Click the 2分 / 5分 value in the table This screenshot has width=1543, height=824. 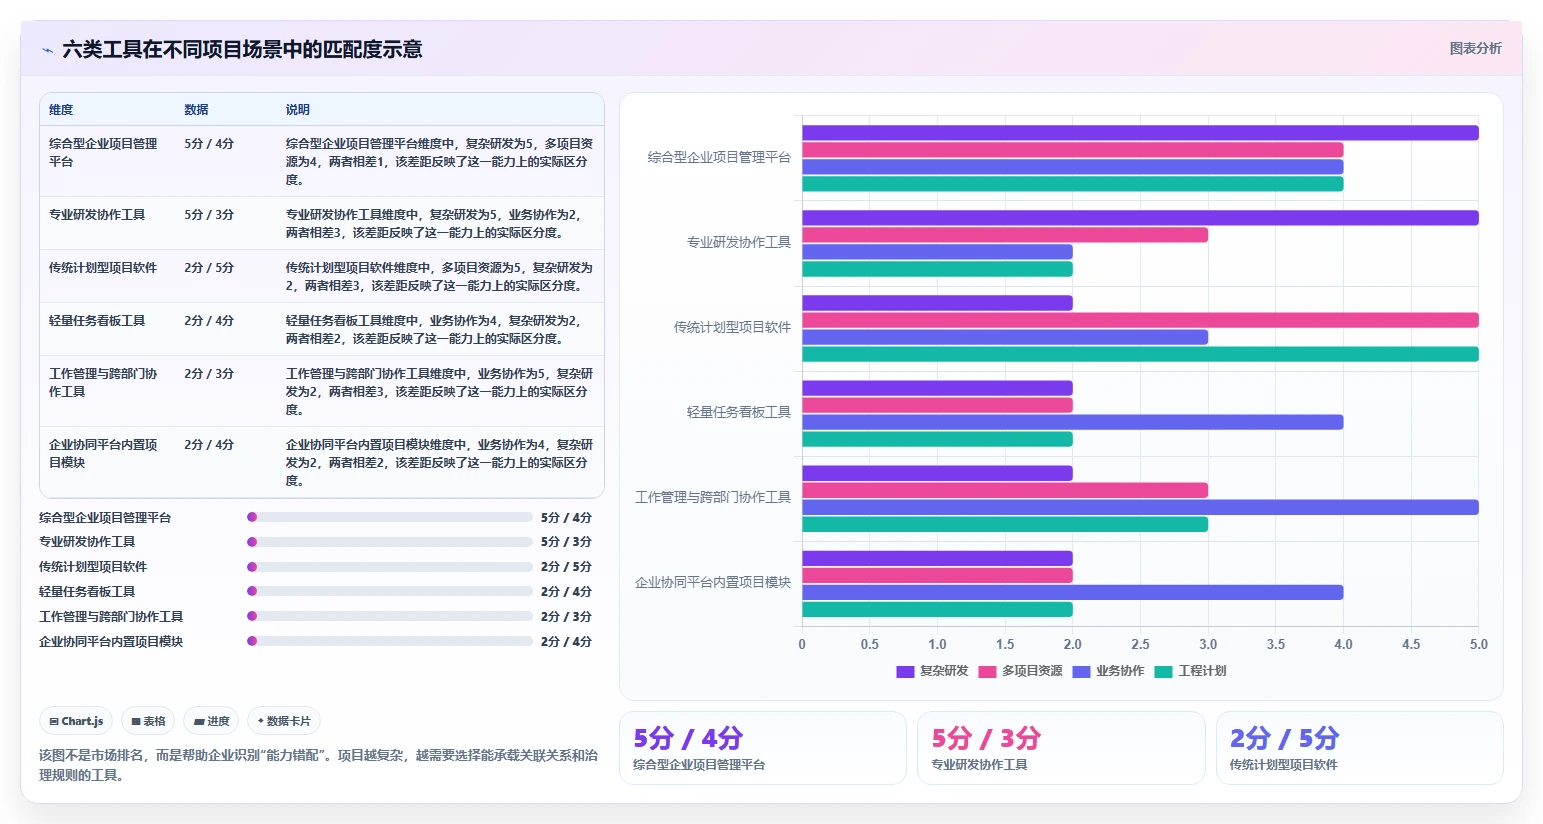[209, 268]
